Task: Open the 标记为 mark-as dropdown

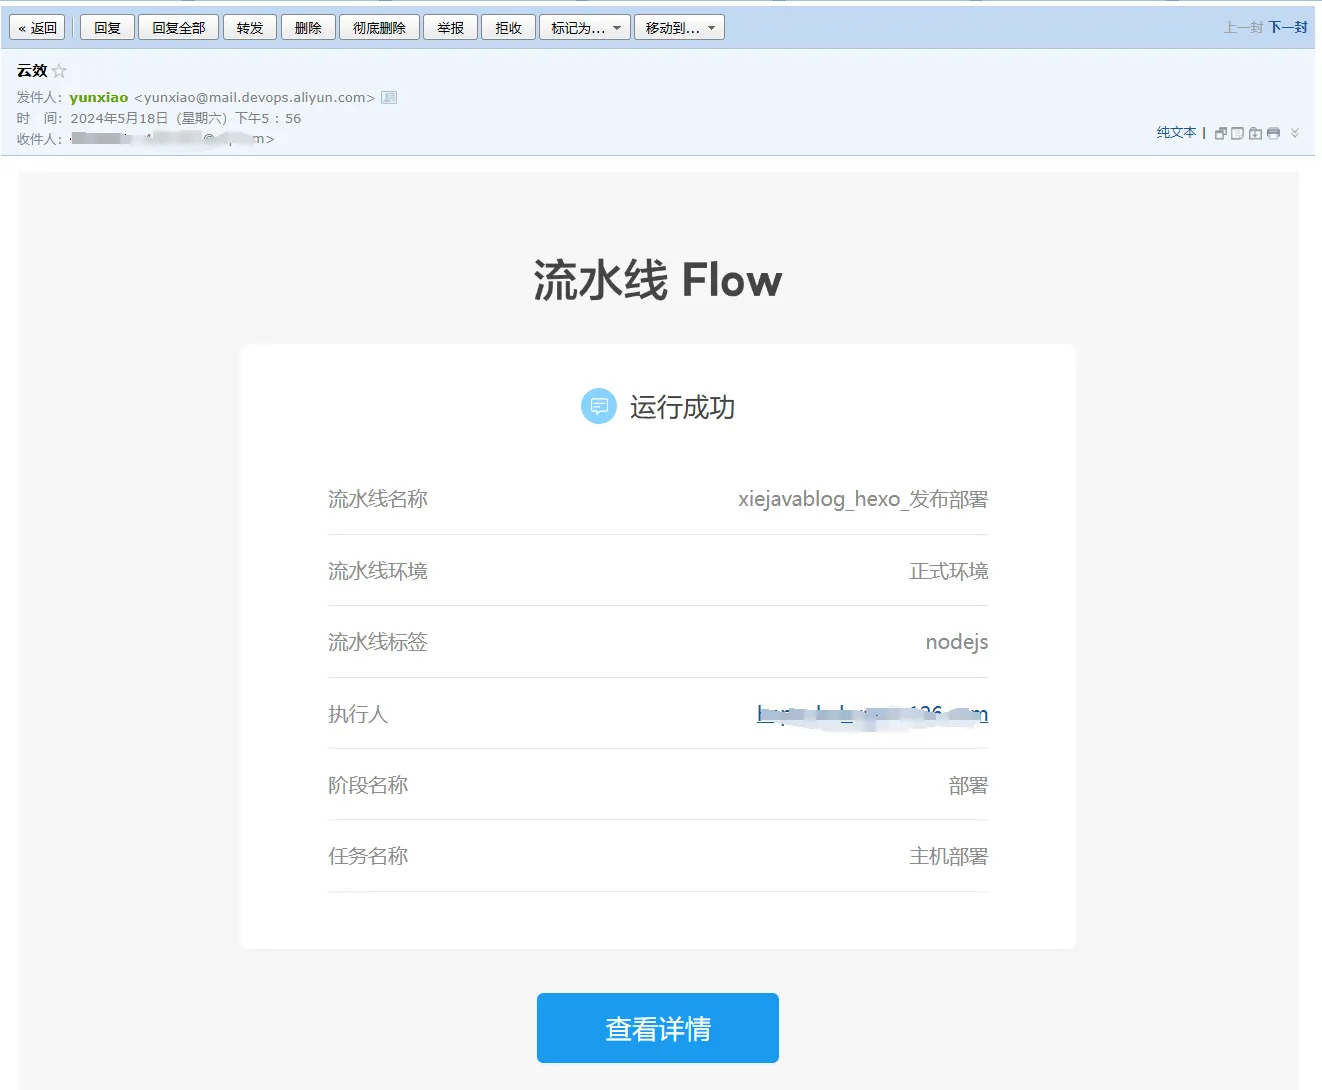Action: [x=584, y=27]
